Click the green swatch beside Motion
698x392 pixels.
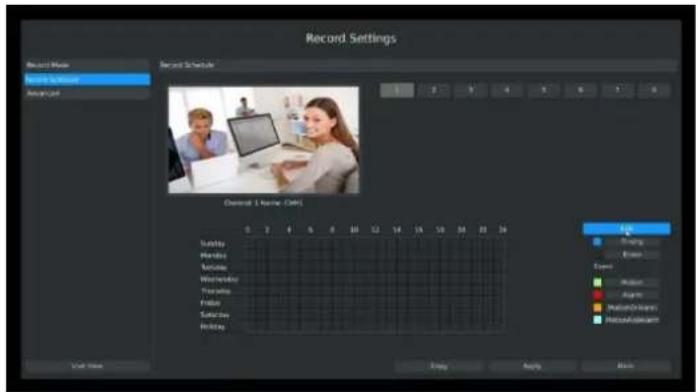pyautogui.click(x=597, y=283)
